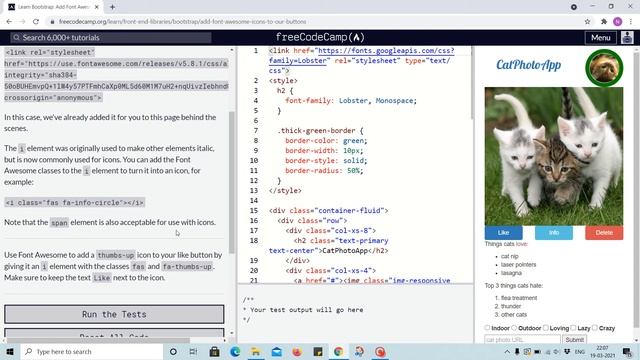Image resolution: width=640 pixels, height=360 pixels.
Task: Click the 'Your test output will go here' text
Action: 307,310
